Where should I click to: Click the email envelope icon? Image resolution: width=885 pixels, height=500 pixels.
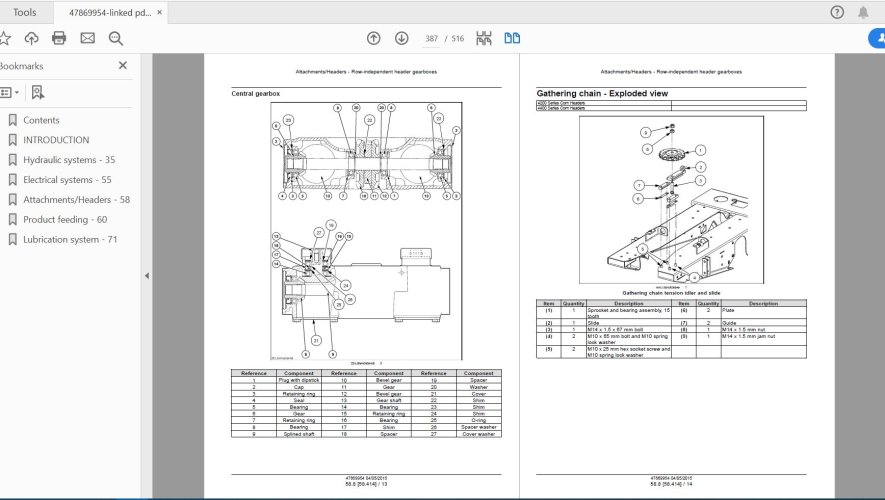pyautogui.click(x=87, y=38)
